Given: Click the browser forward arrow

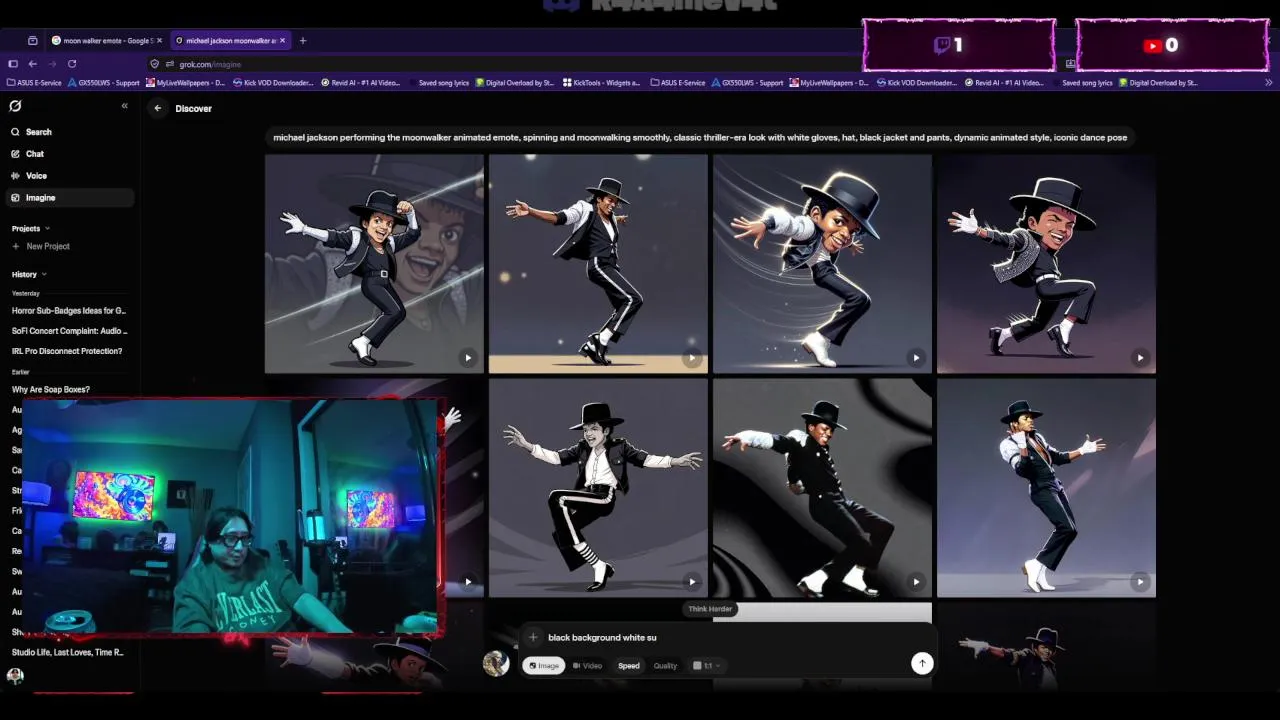Looking at the screenshot, I should 52,64.
